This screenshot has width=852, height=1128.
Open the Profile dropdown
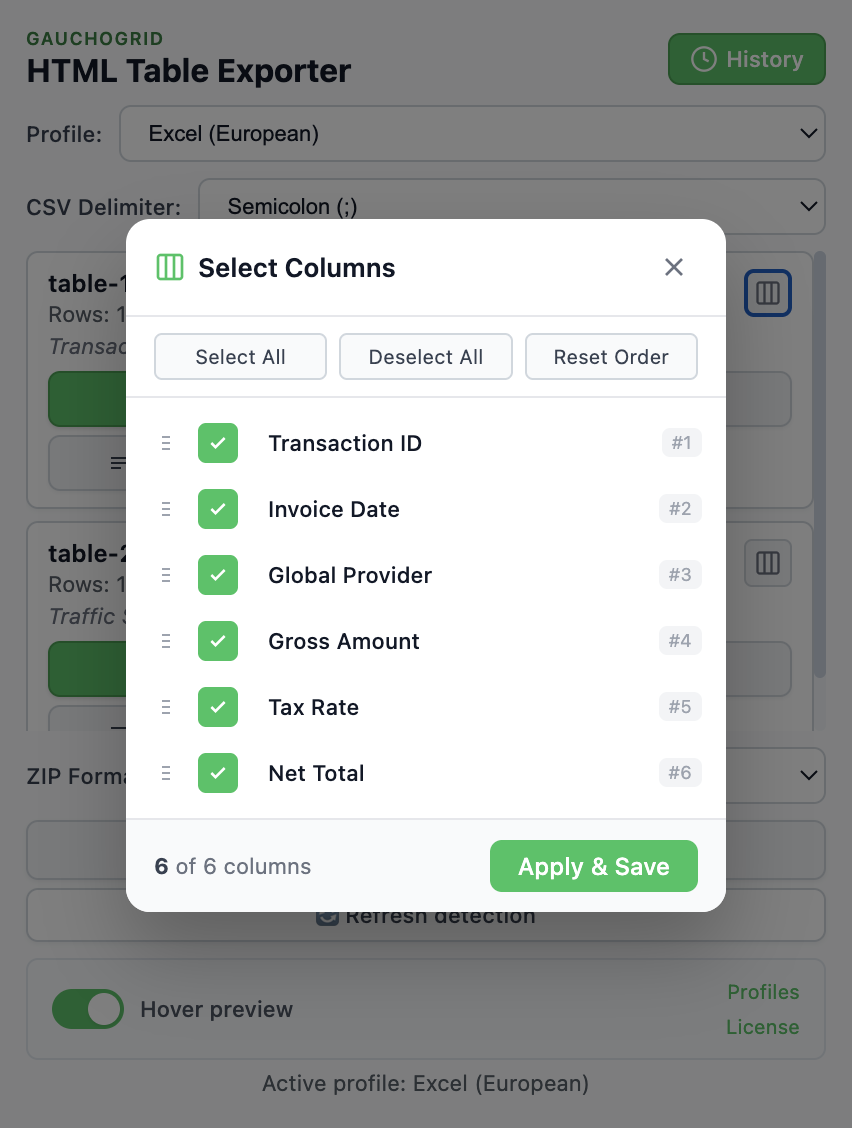472,133
